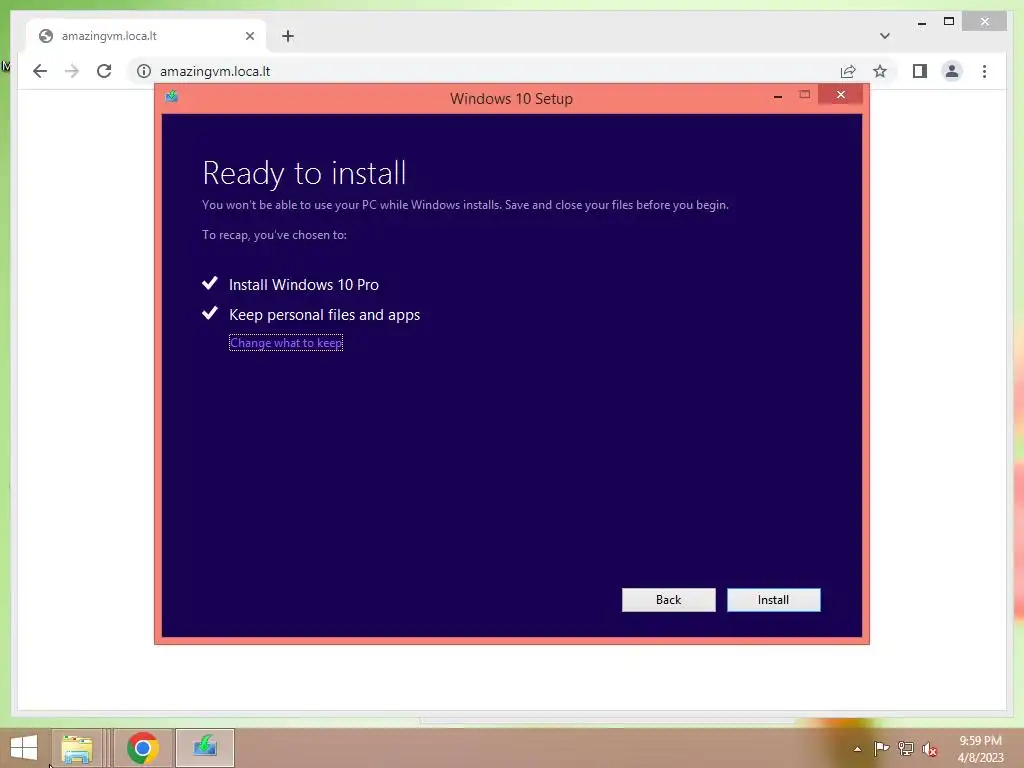Viewport: 1024px width, 768px height.
Task: Click Chrome's forward navigation arrow
Action: 72,71
